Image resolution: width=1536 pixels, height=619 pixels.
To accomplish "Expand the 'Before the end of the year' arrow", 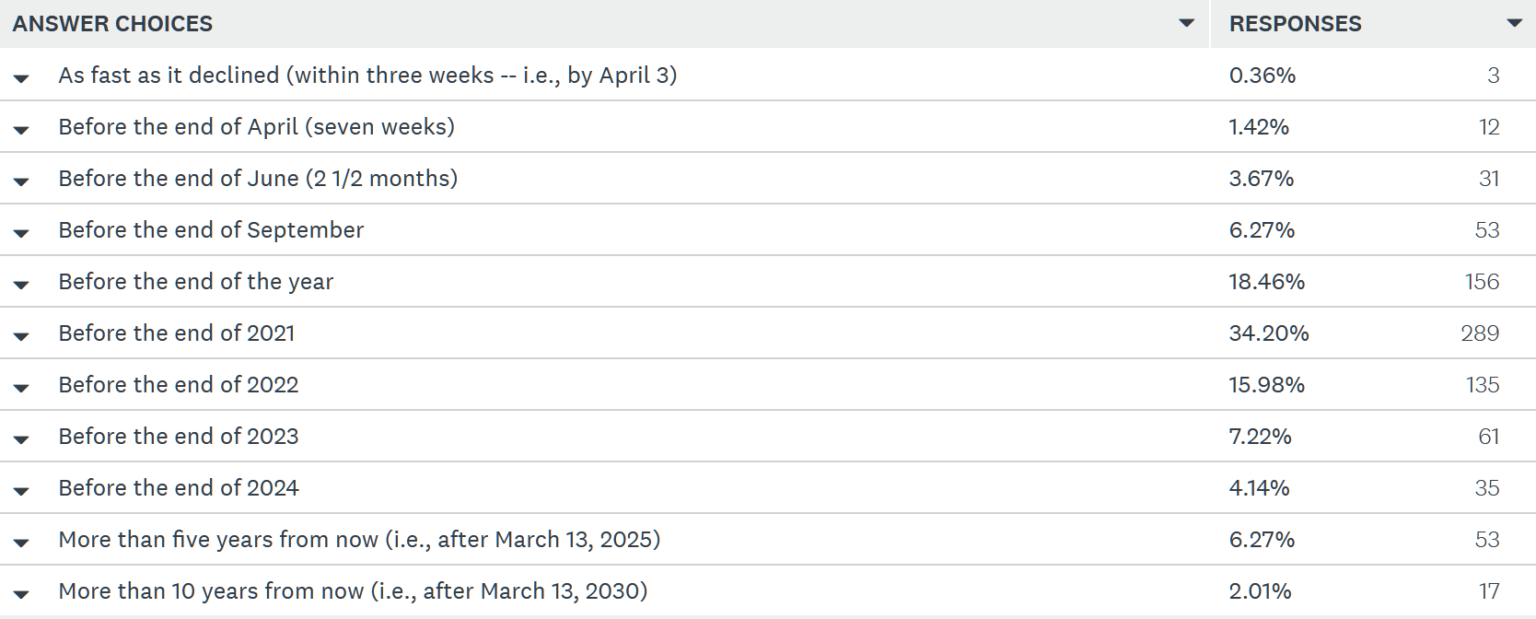I will [22, 284].
